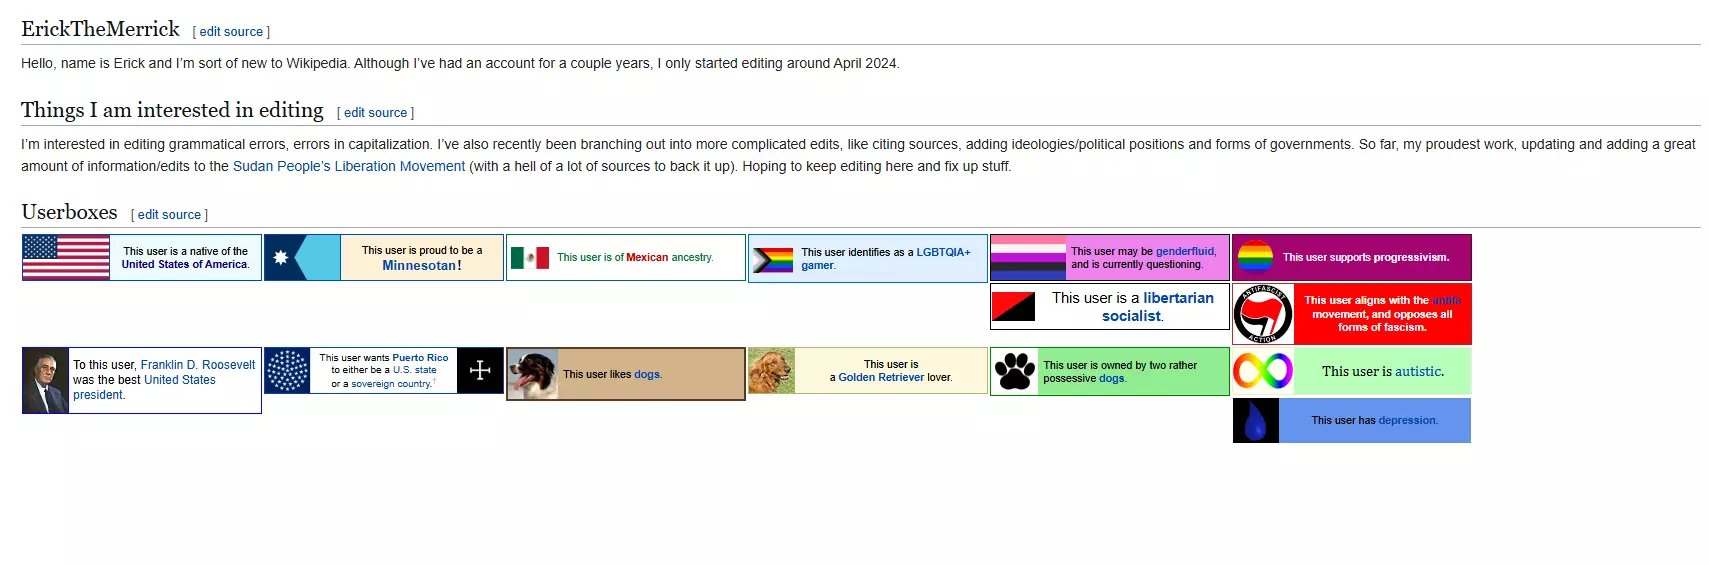The image size is (1709, 565).
Task: Follow the antifa link
Action: (x=1446, y=300)
